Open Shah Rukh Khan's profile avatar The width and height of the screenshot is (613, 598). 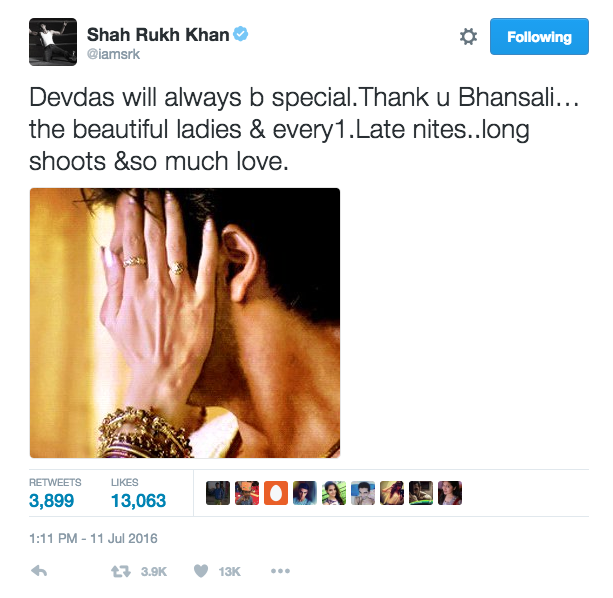(53, 42)
